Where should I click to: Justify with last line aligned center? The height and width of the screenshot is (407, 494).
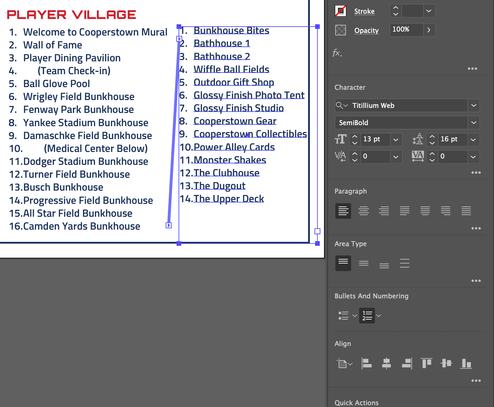(x=425, y=211)
